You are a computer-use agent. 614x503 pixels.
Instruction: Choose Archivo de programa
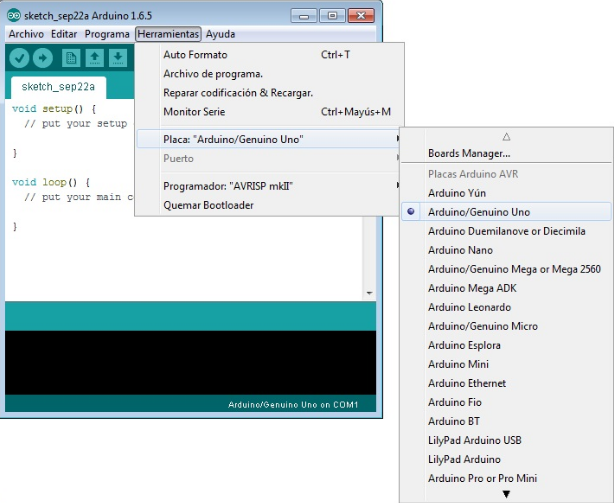click(x=269, y=74)
